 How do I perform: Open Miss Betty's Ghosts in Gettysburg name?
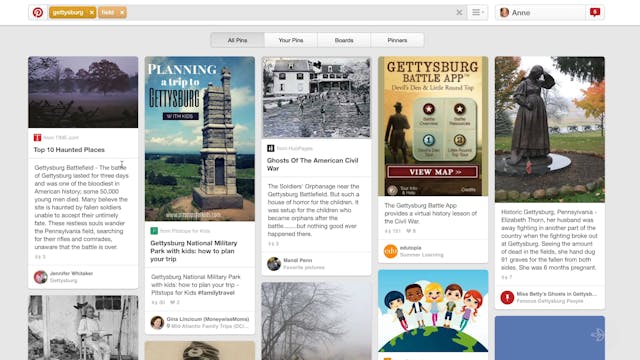coord(557,294)
